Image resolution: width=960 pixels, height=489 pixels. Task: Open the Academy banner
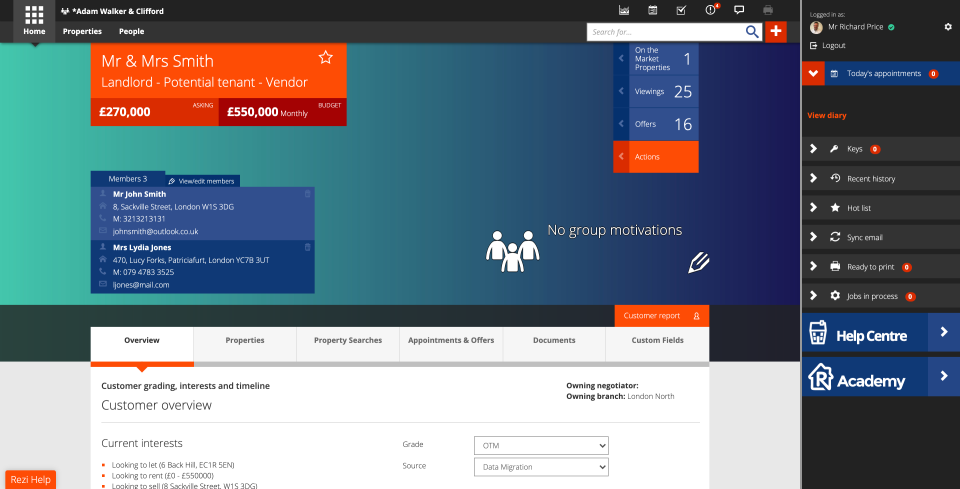[x=880, y=376]
